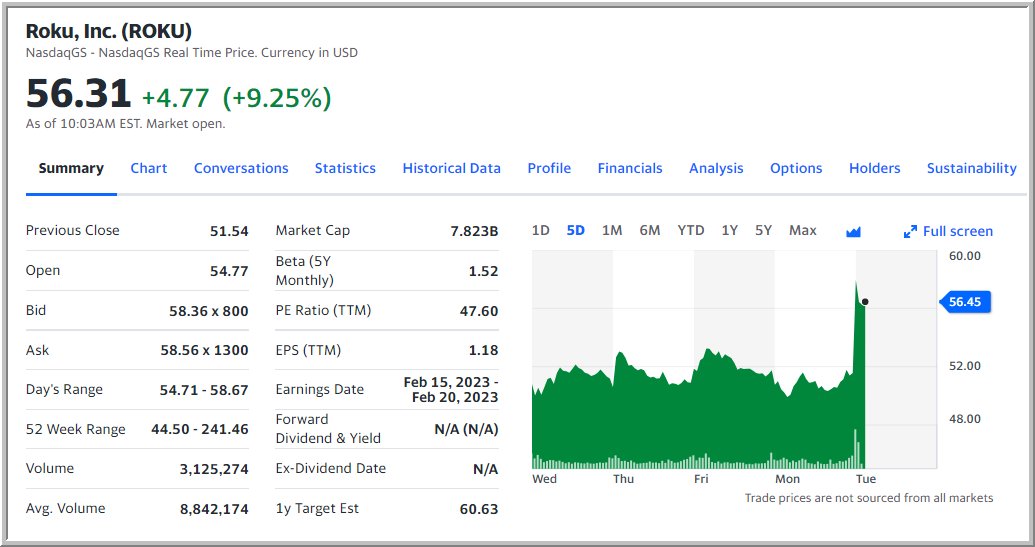Image resolution: width=1035 pixels, height=547 pixels.
Task: Select the 1Y chart range
Action: pyautogui.click(x=729, y=230)
